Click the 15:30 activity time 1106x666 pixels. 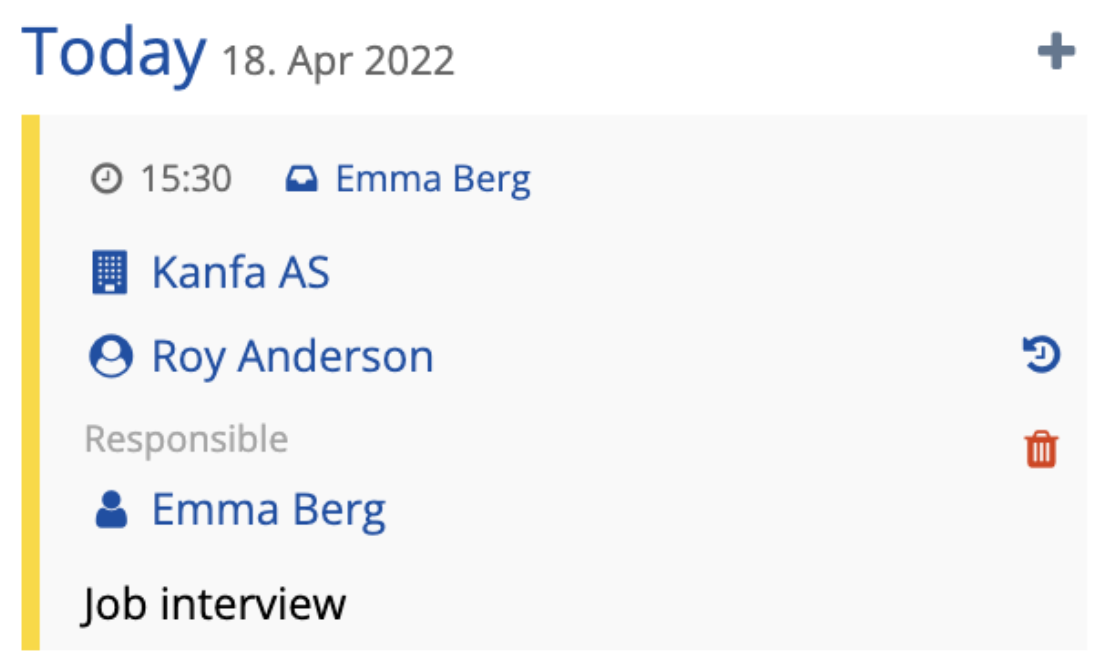click(186, 179)
